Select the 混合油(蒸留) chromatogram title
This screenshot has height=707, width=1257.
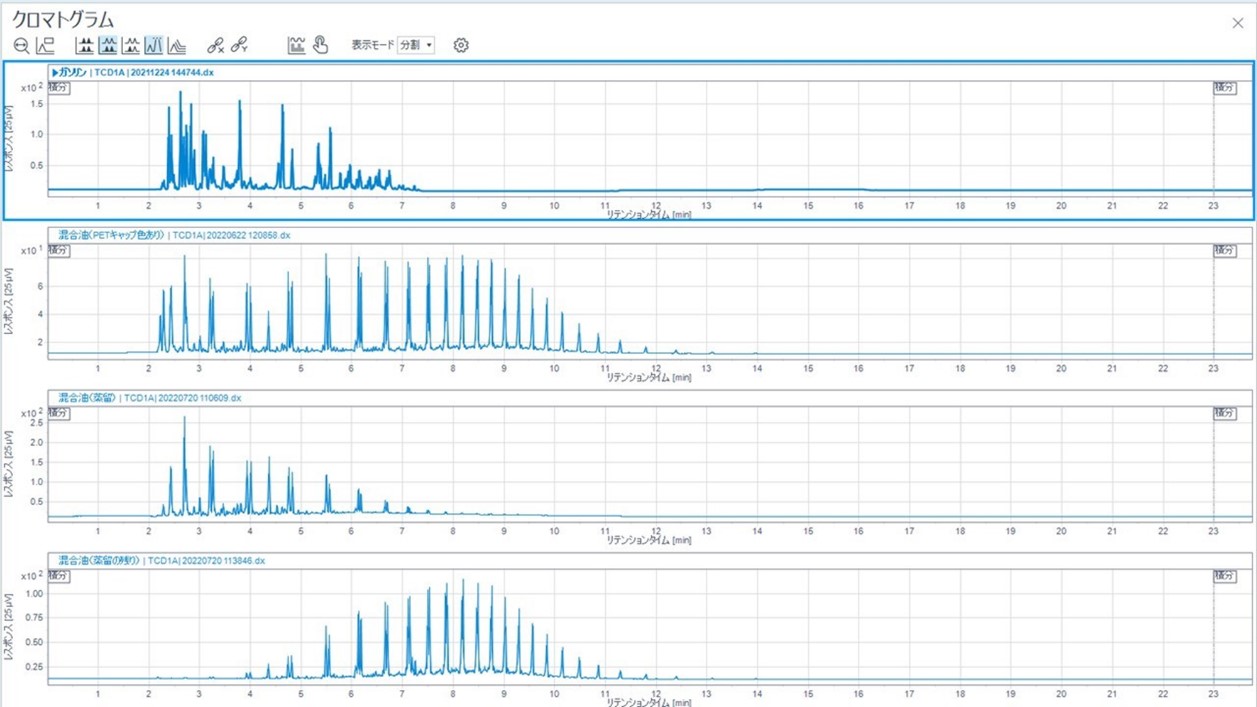pos(150,398)
